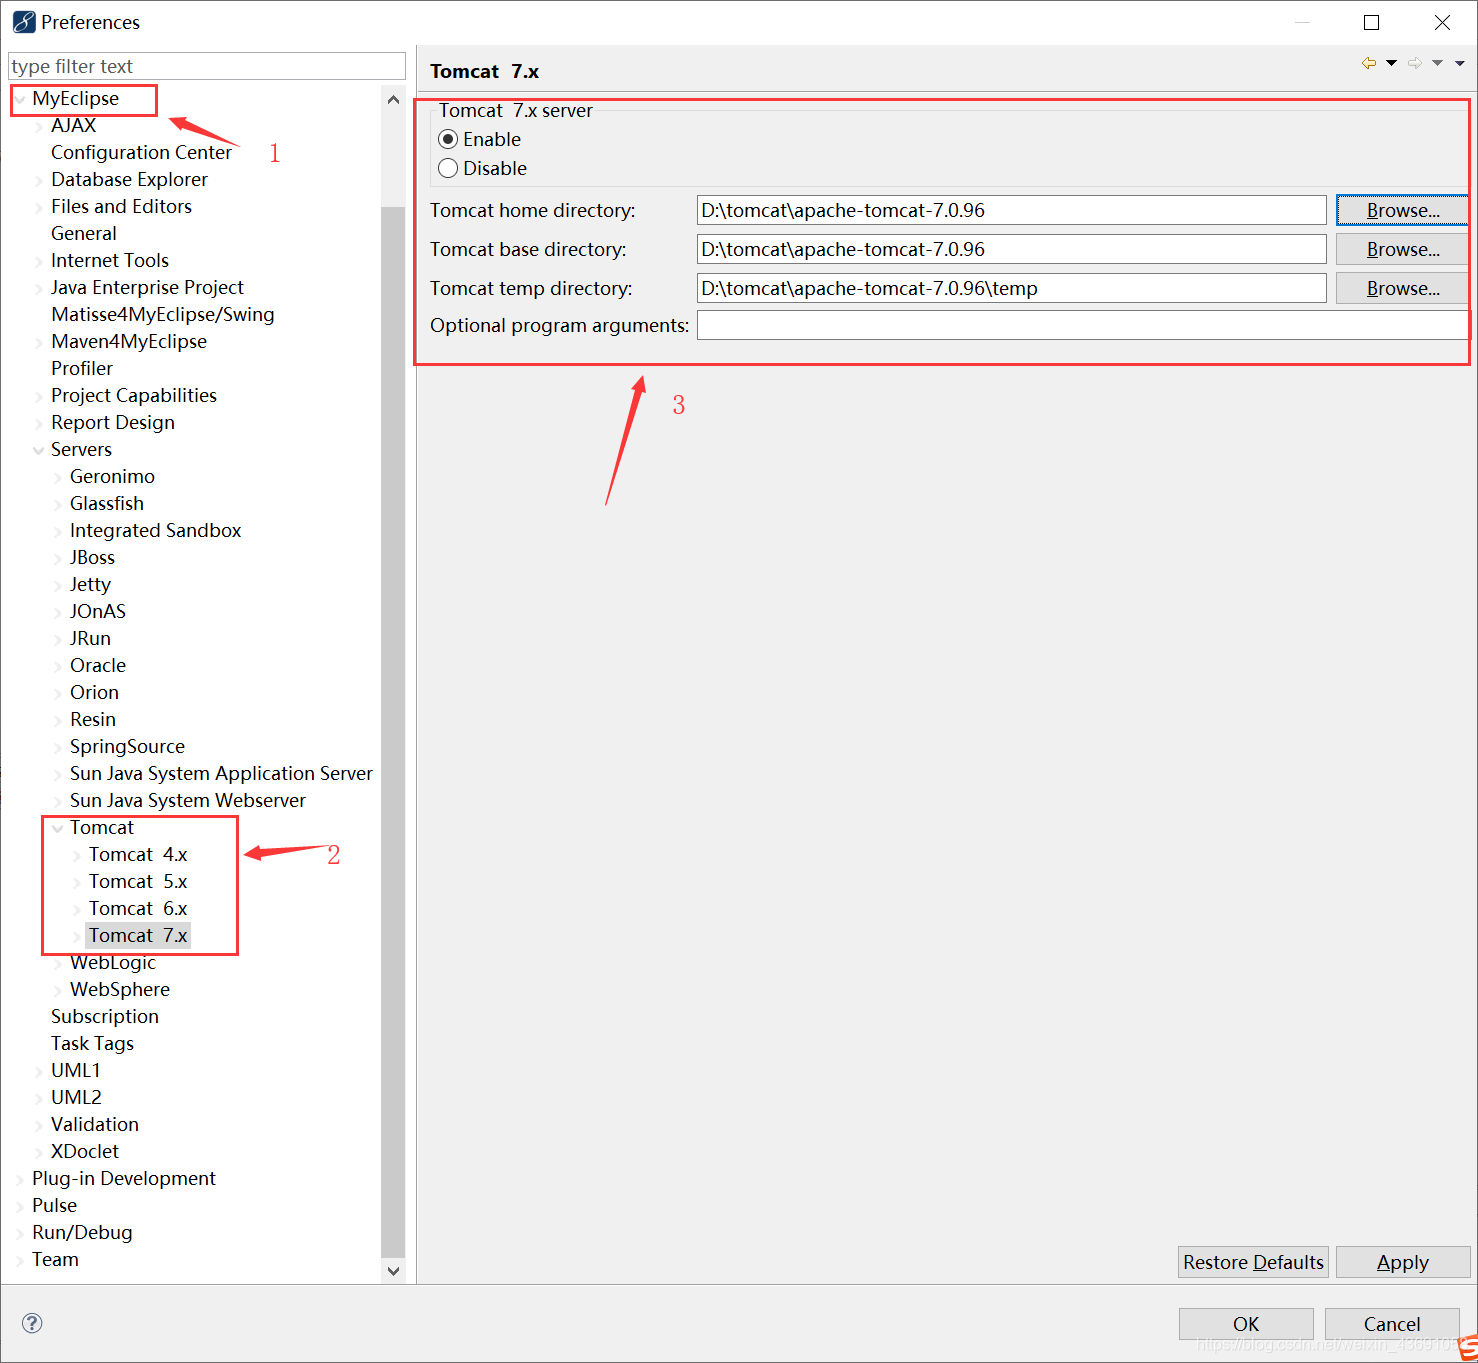
Task: Click the Apply button
Action: tap(1402, 1262)
